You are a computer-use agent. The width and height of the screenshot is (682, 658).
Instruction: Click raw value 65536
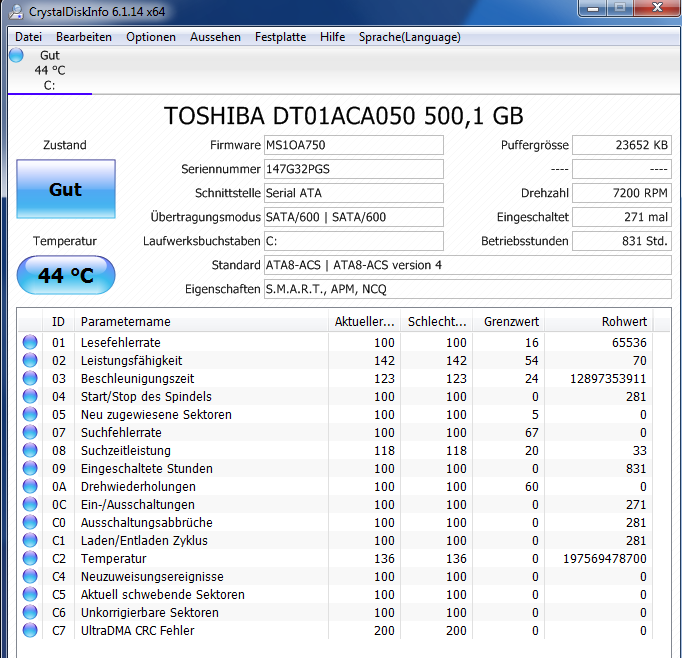(x=629, y=343)
